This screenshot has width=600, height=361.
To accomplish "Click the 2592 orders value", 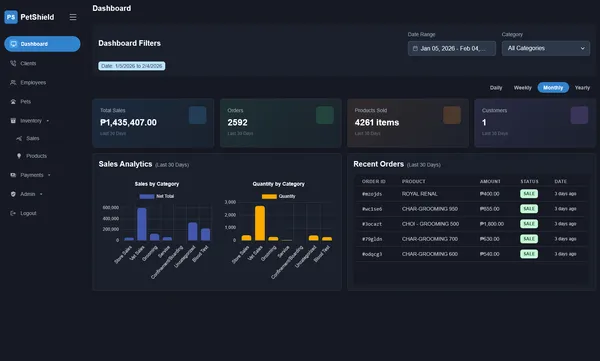I will click(237, 123).
